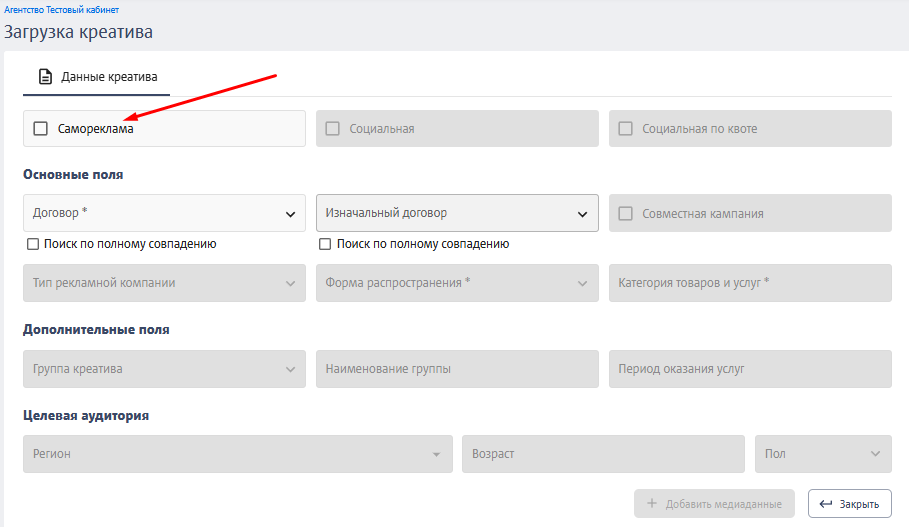Open the Группа креатива dropdown
Image resolution: width=909 pixels, height=527 pixels.
click(164, 369)
